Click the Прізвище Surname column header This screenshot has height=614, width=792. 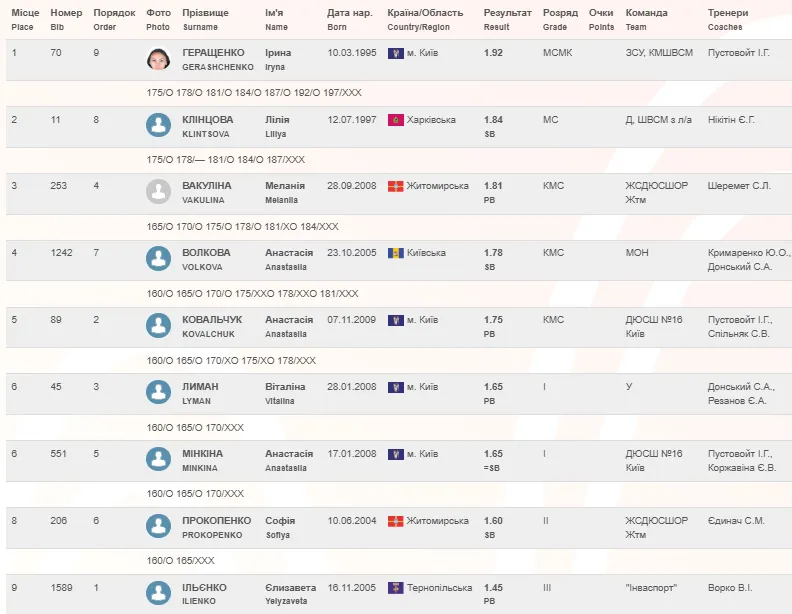206,19
